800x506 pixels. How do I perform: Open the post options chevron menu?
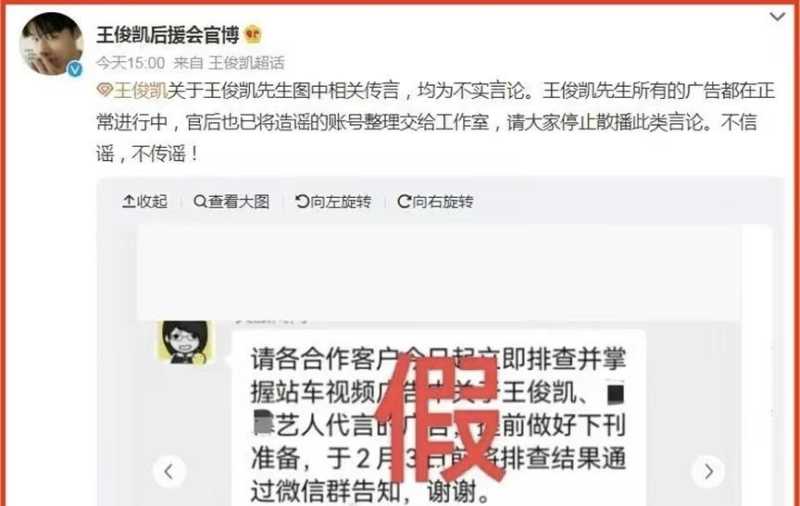click(x=777, y=17)
